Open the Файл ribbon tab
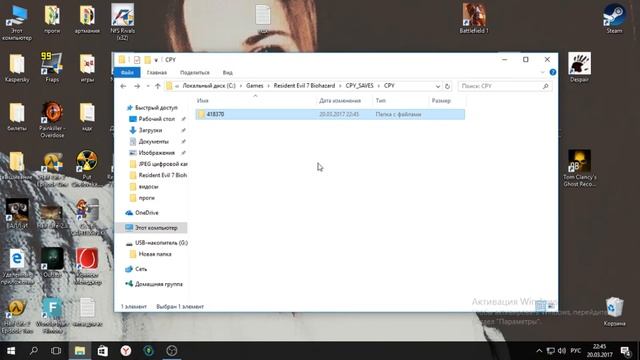640x360 pixels. [127, 72]
